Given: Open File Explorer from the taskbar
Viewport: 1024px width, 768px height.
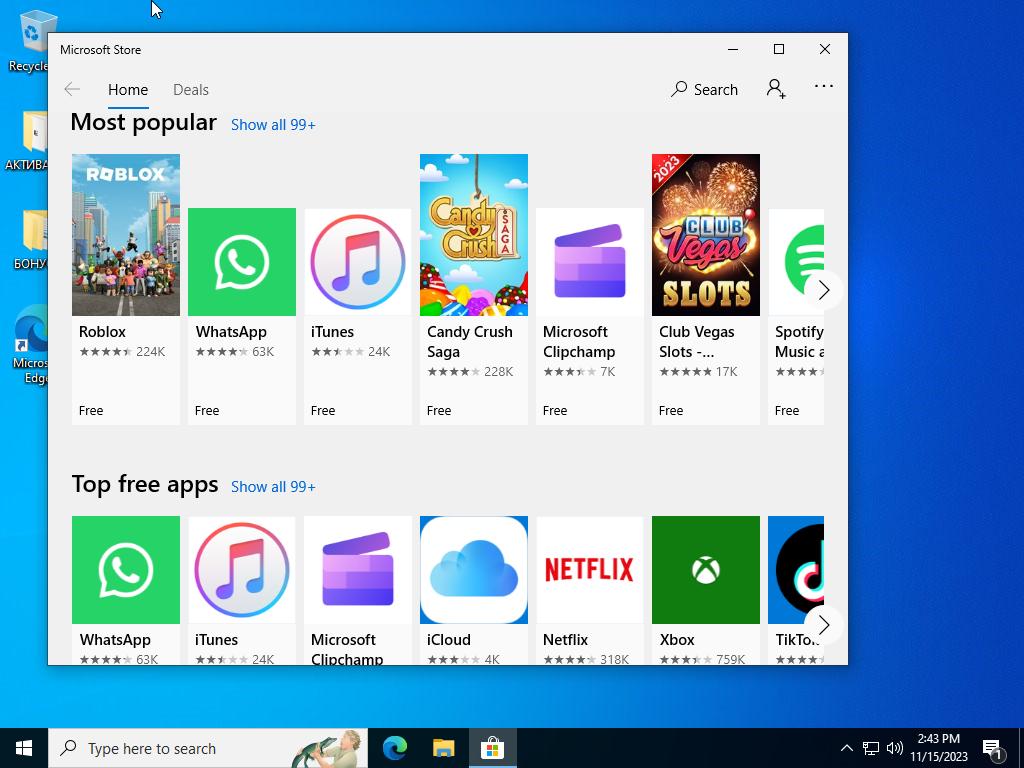Looking at the screenshot, I should (x=443, y=748).
